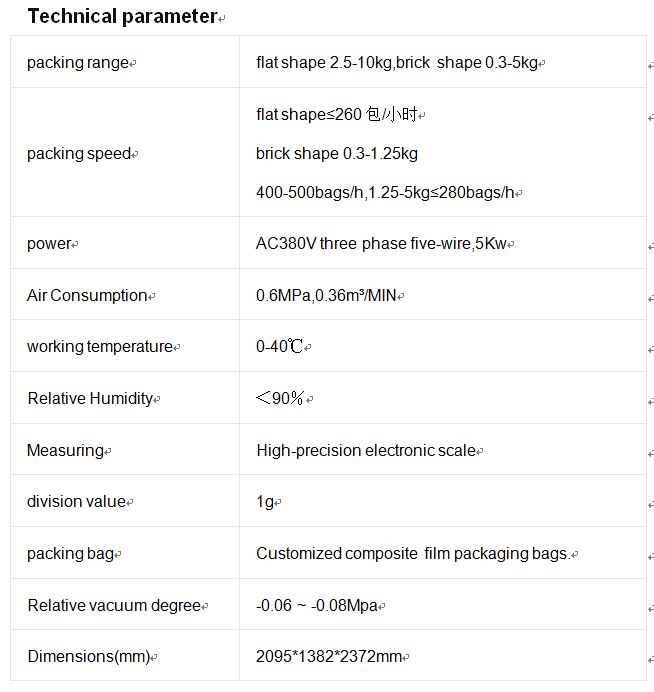
Task: Click the Customized composite film packaging bags text
Action: (x=413, y=554)
